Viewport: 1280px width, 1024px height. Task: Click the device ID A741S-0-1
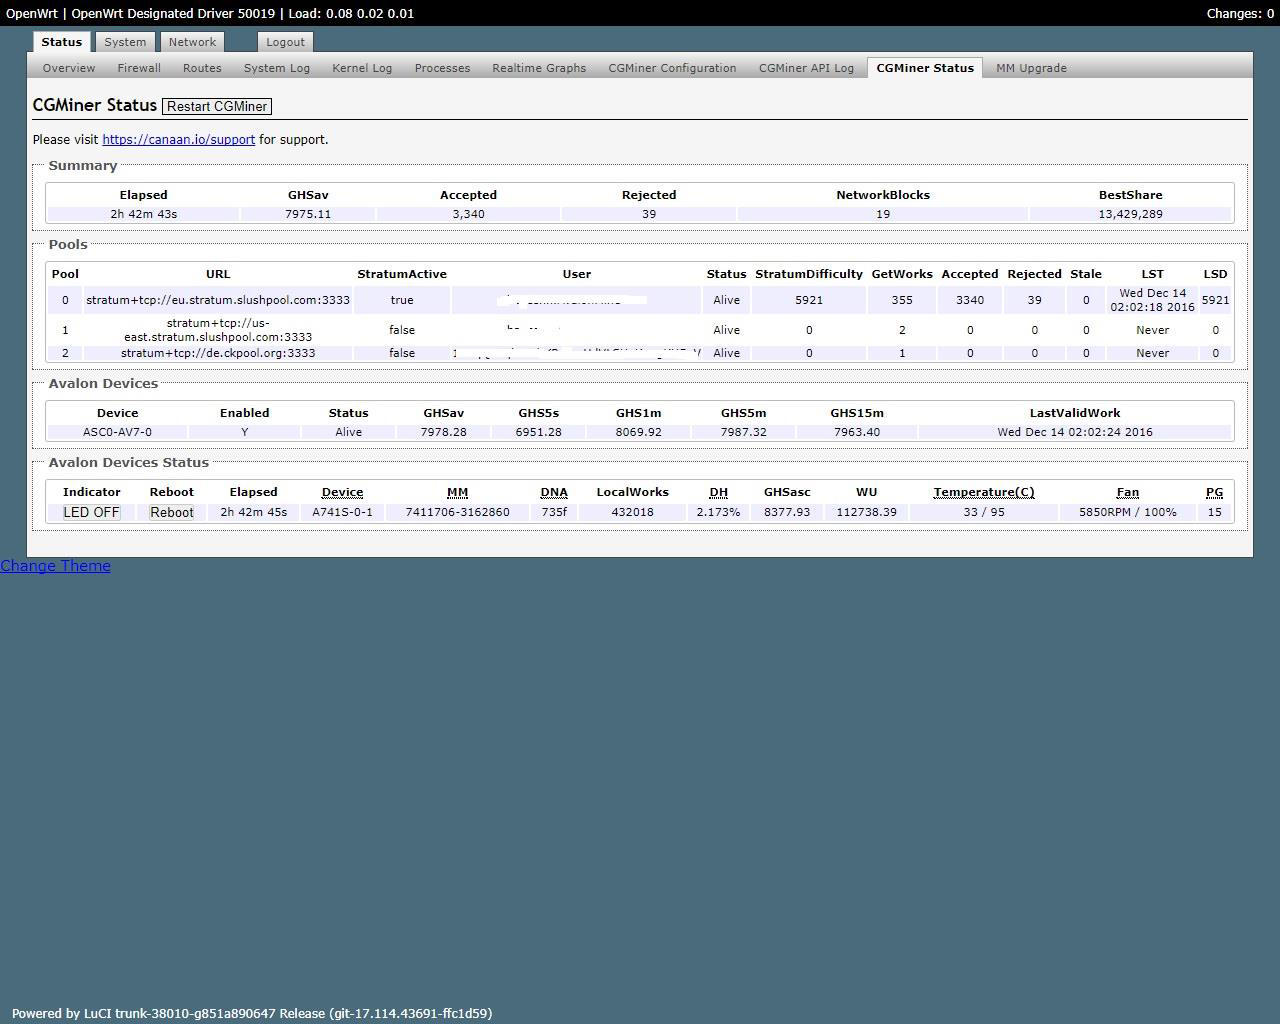tap(342, 512)
